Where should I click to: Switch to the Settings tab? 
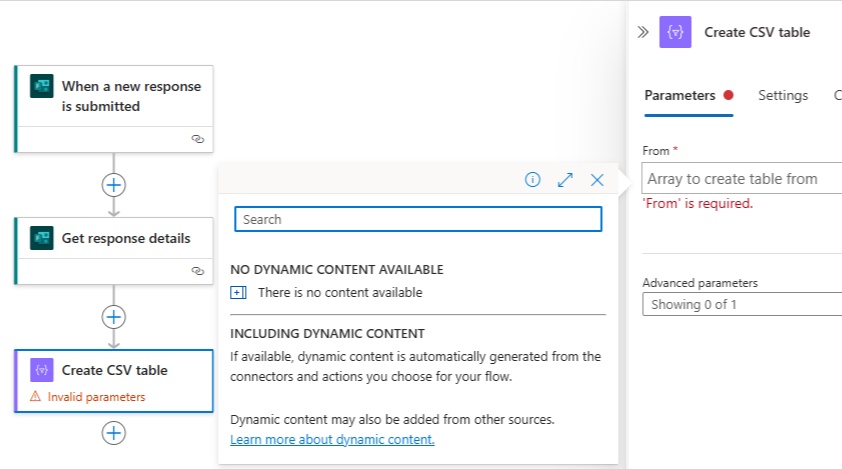[x=783, y=95]
